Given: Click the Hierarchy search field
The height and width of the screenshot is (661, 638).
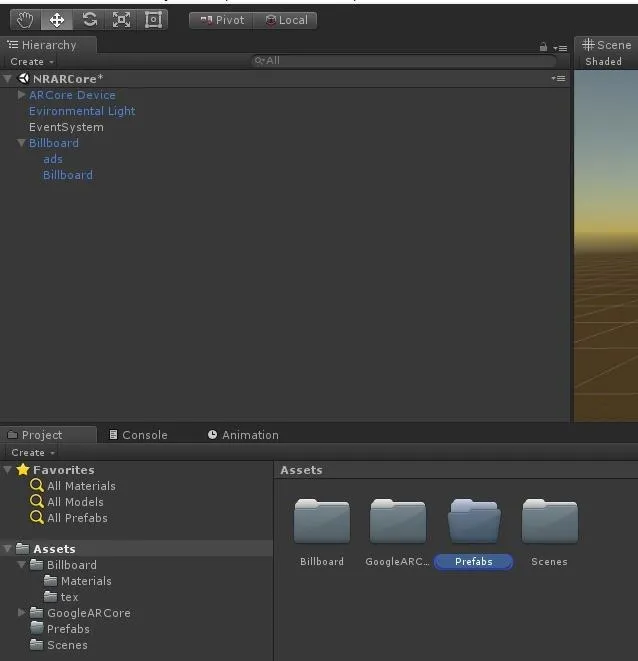Looking at the screenshot, I should [x=404, y=61].
